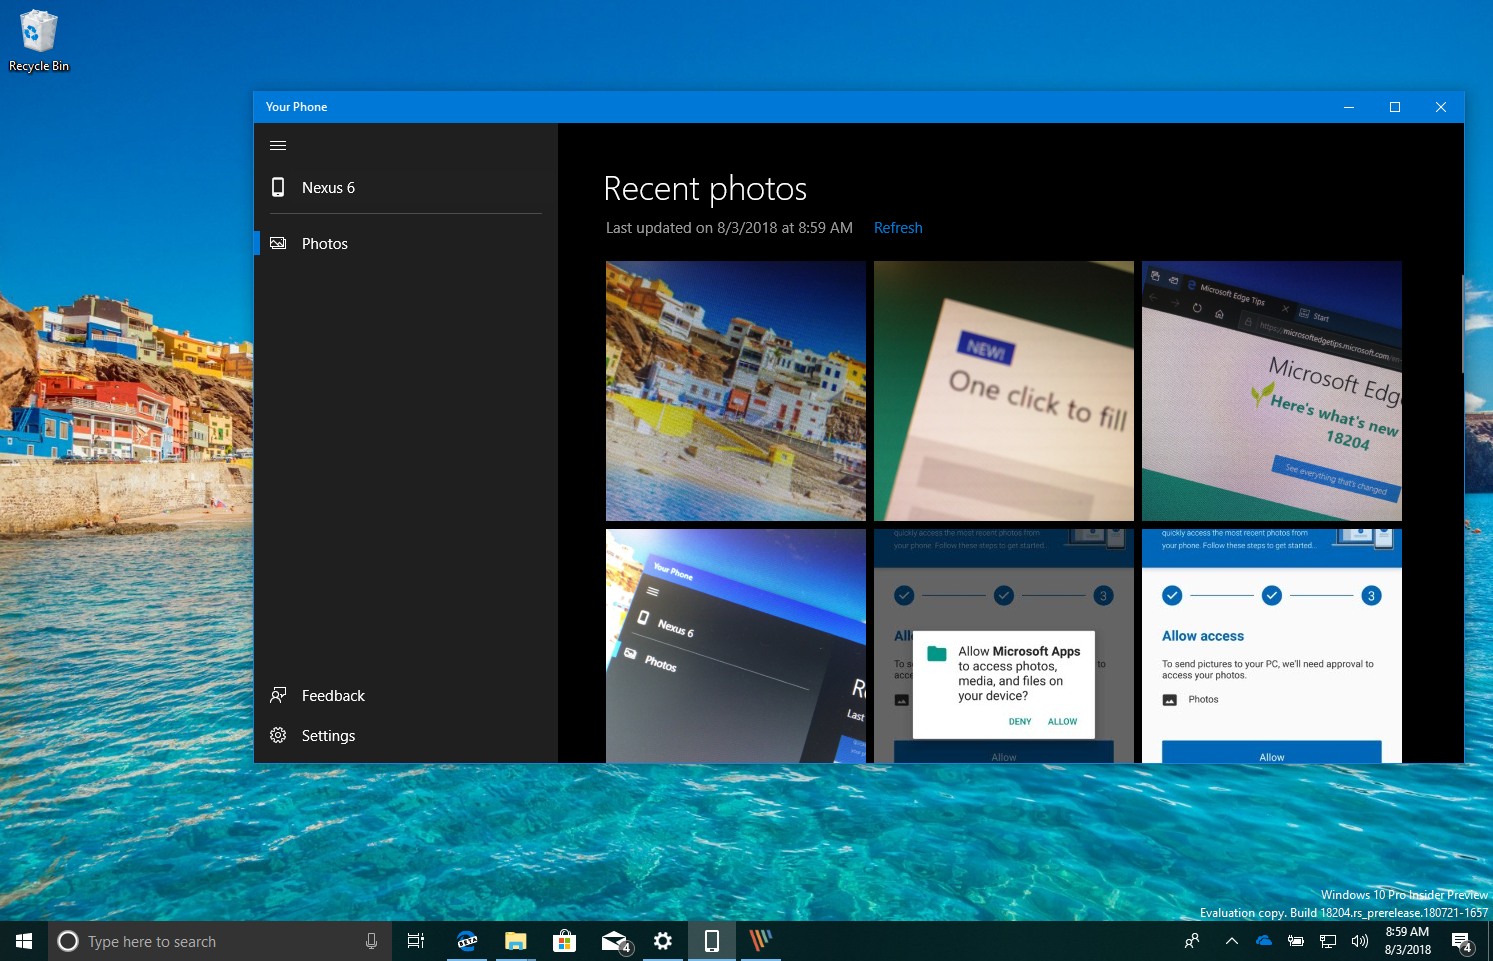Click the Refresh link under Recent photos
This screenshot has width=1493, height=961.
[897, 227]
